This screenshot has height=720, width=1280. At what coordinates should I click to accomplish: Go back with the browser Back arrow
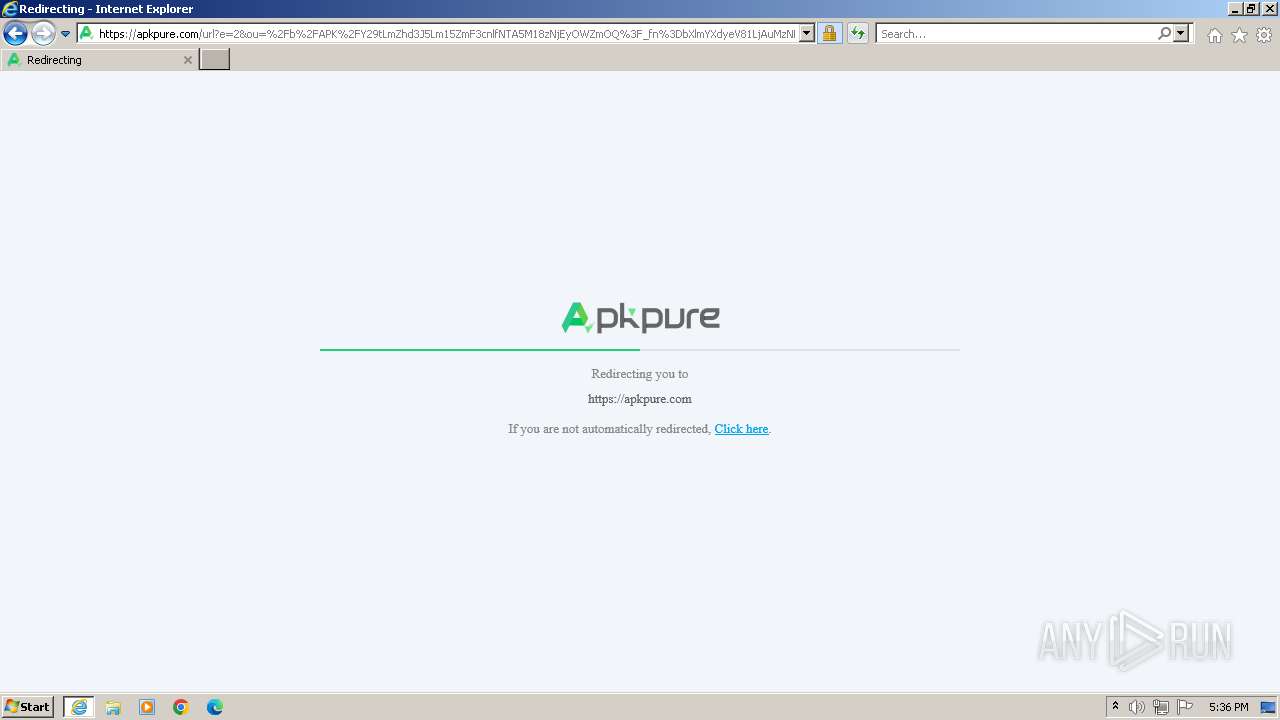15,34
